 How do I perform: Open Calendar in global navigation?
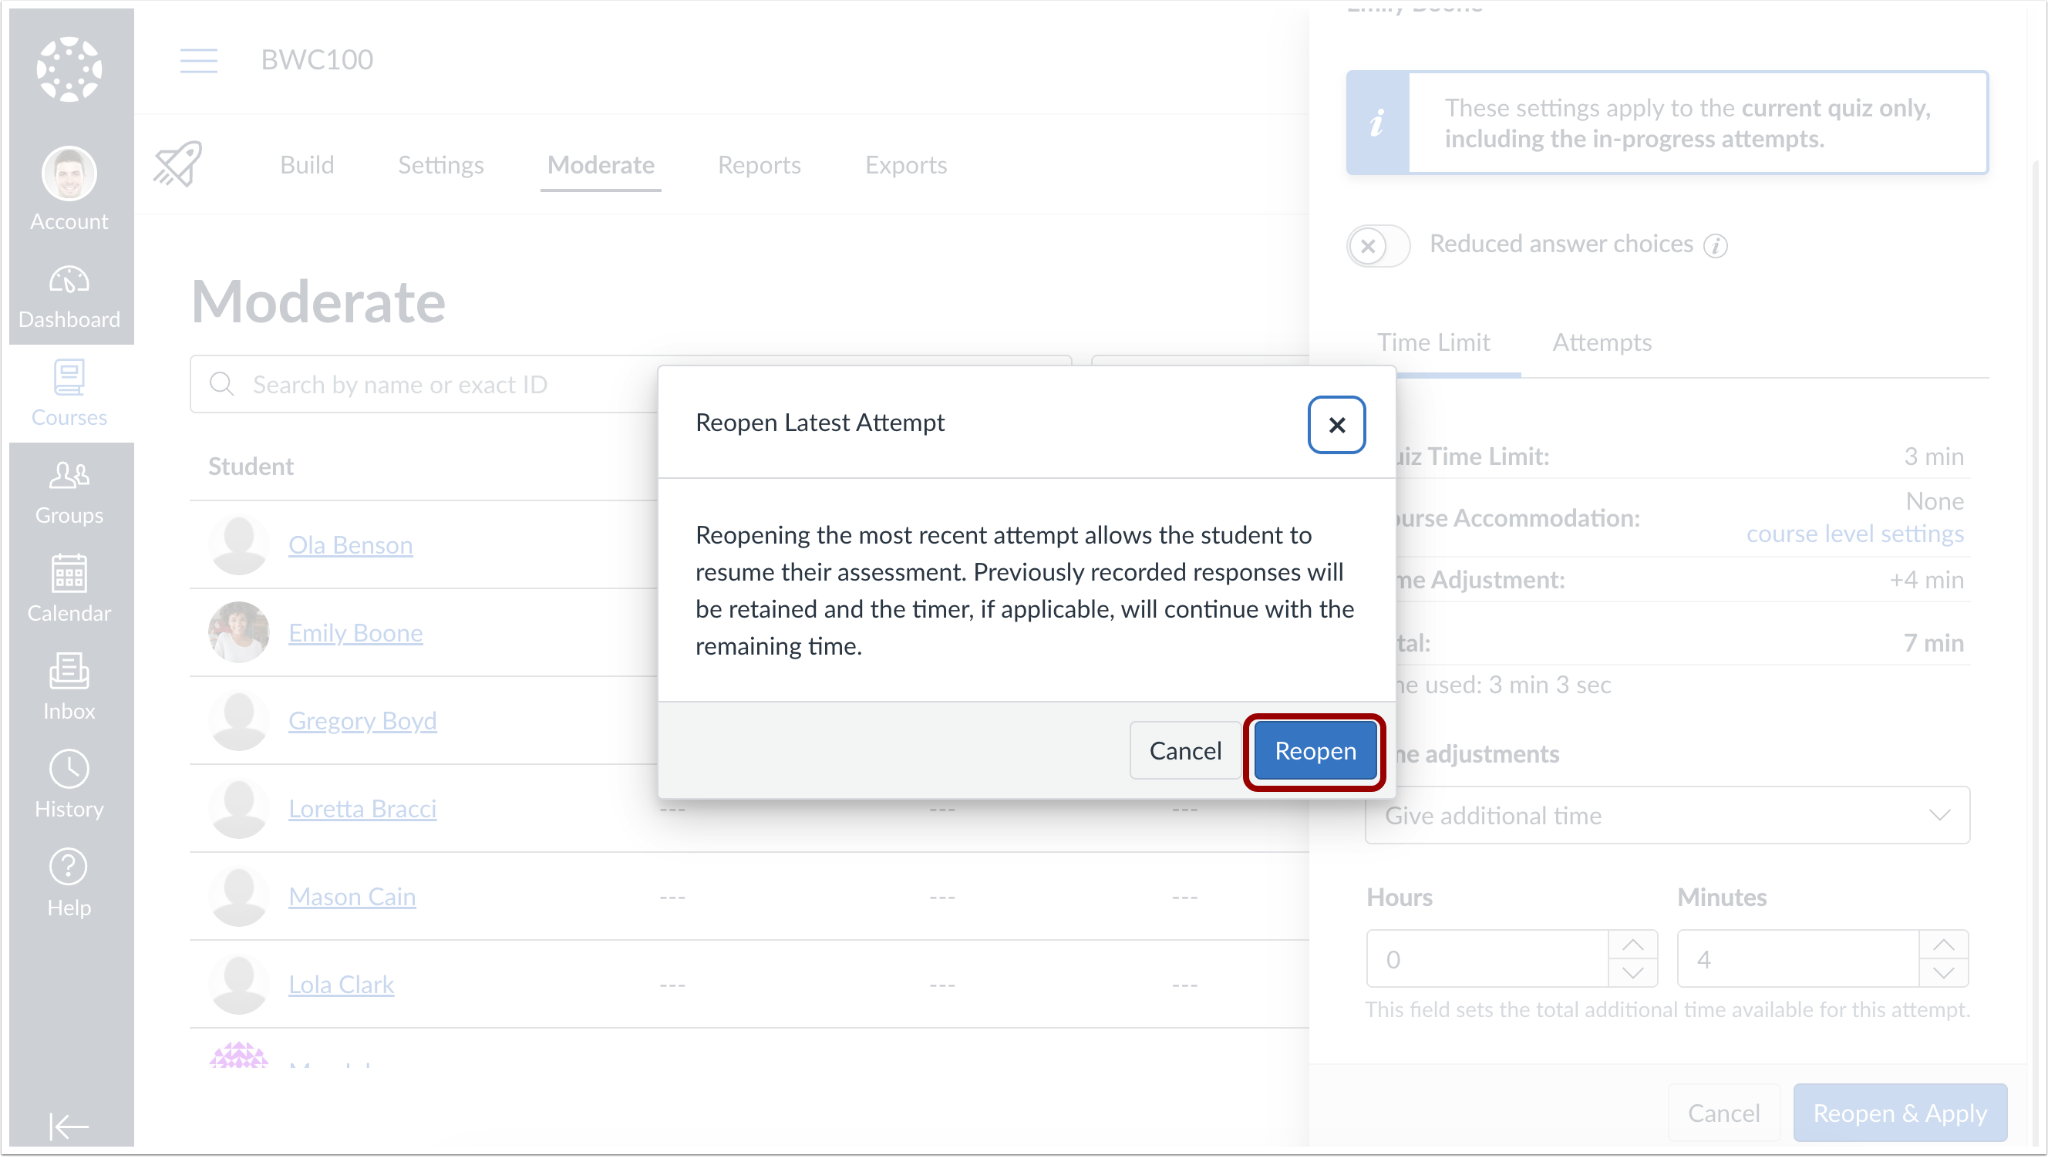(x=69, y=590)
